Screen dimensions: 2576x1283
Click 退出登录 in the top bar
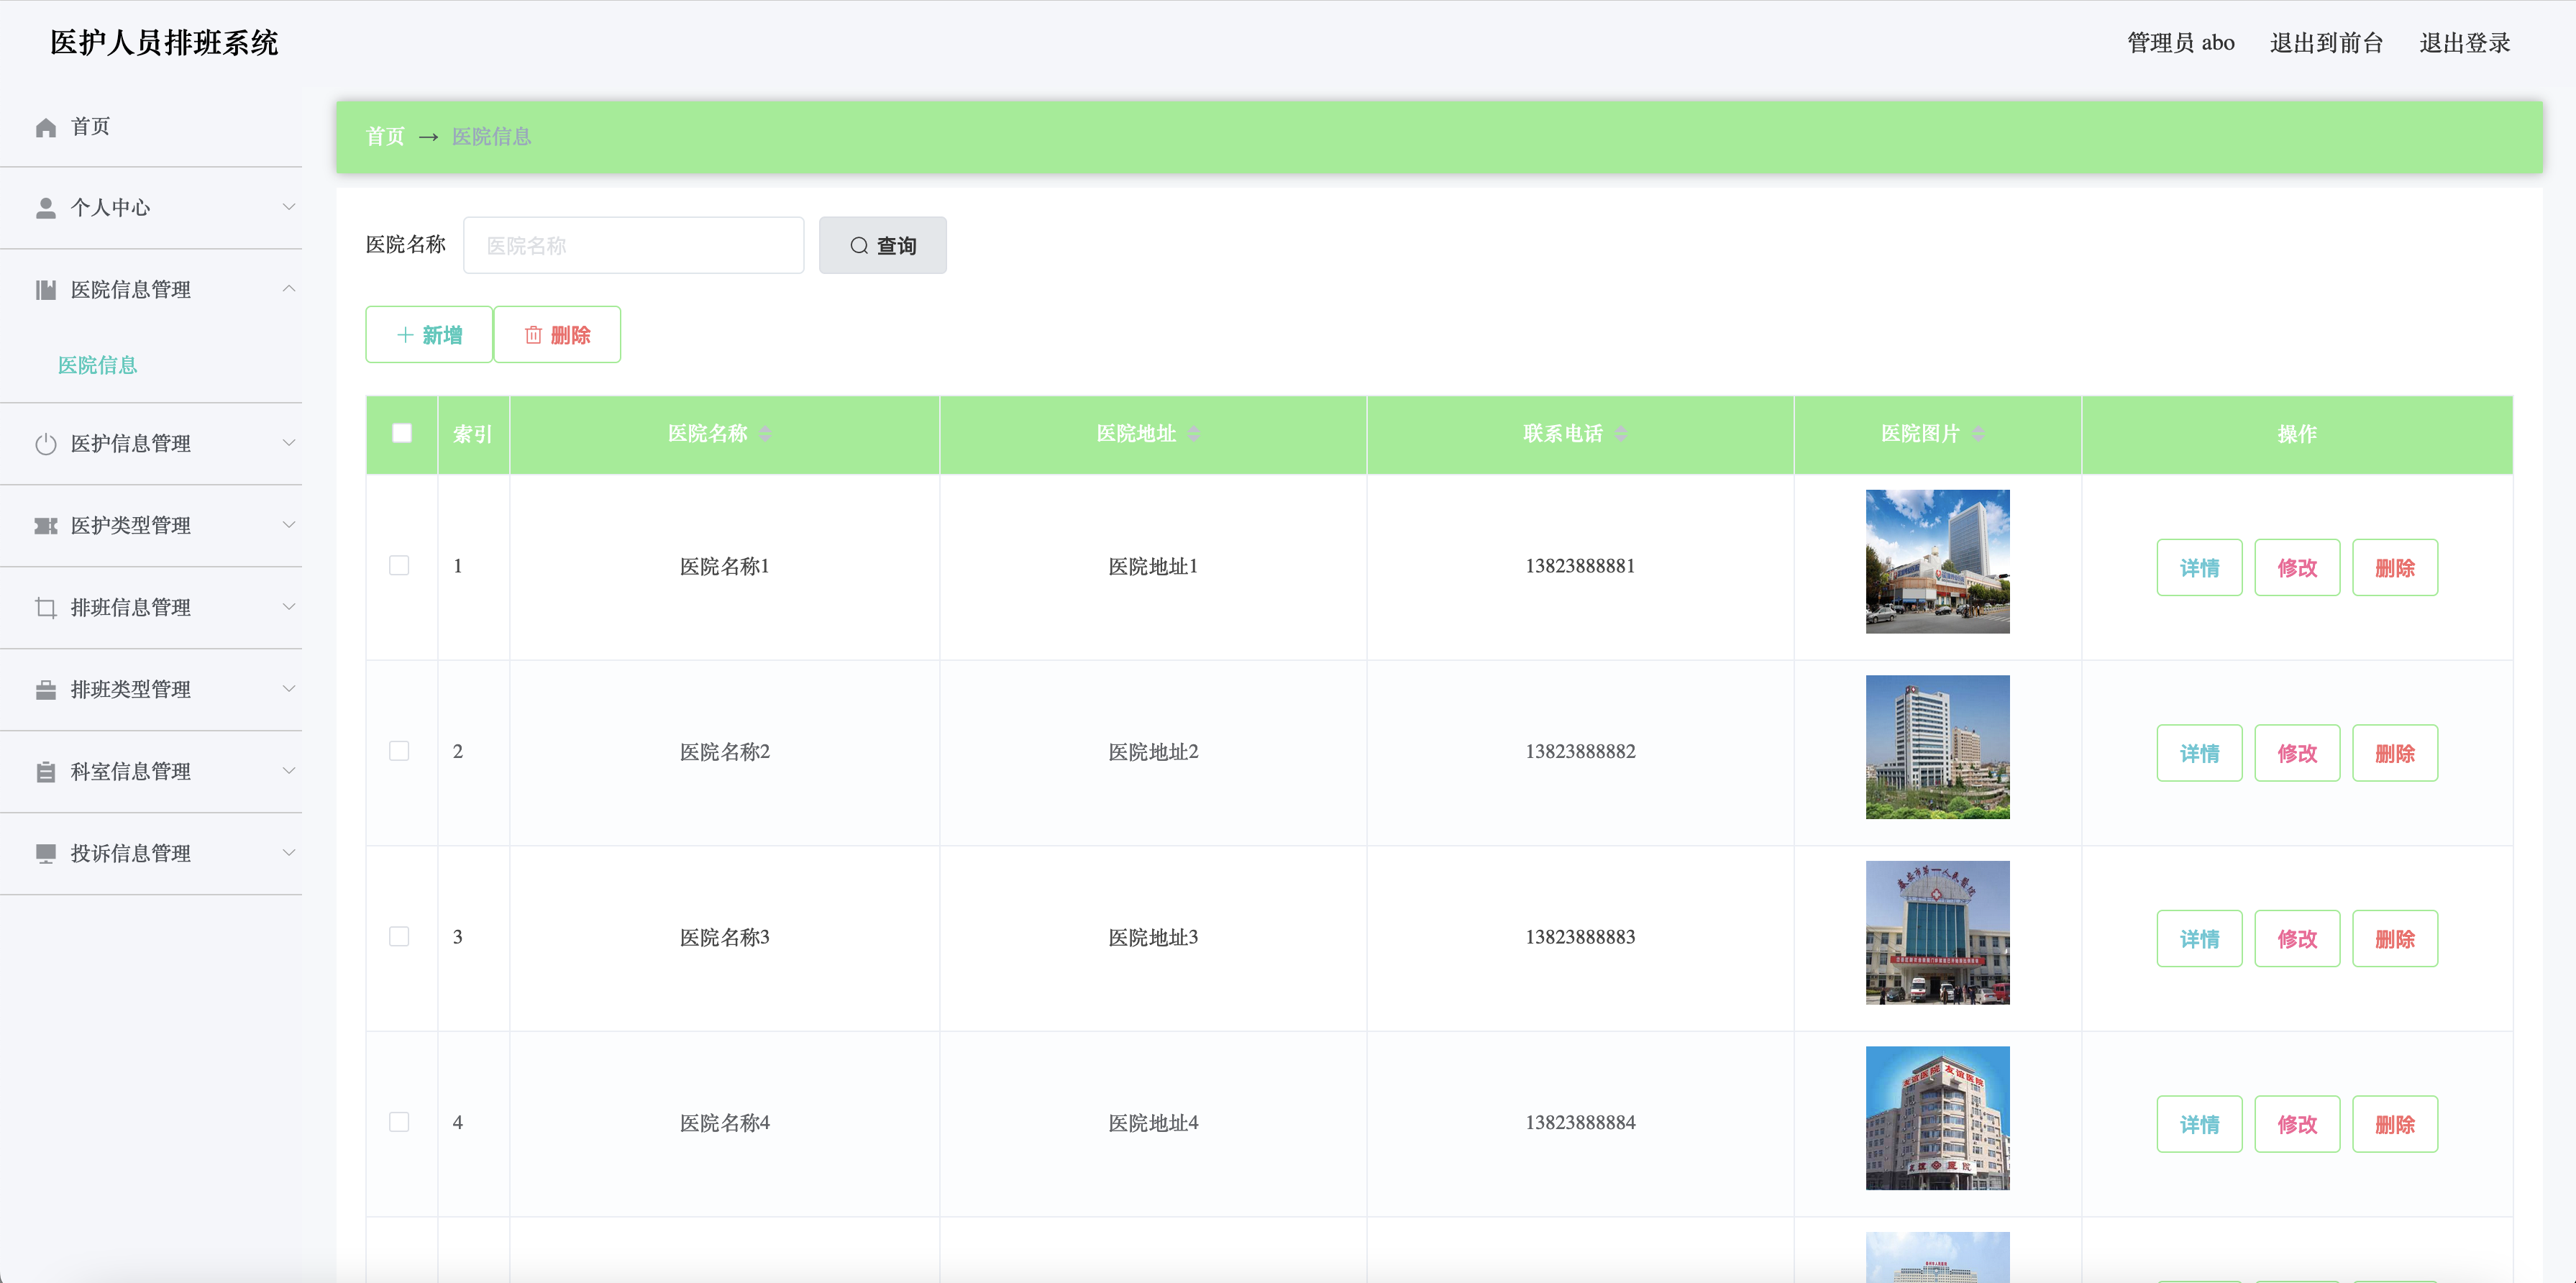pyautogui.click(x=2465, y=43)
